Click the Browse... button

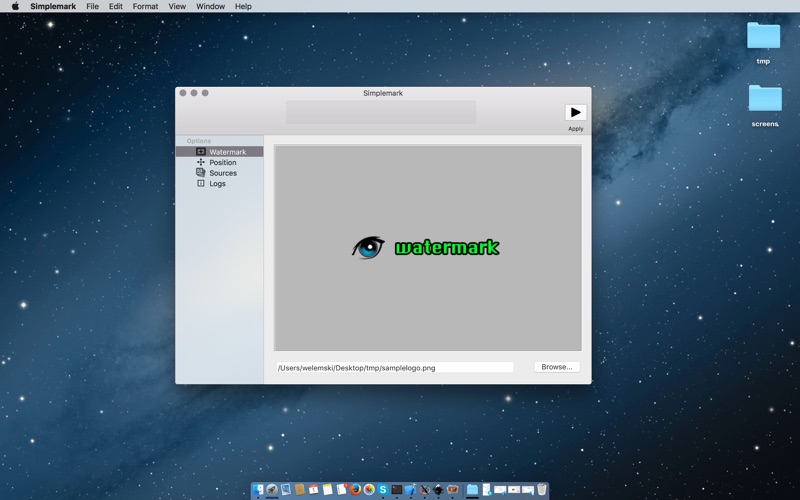coord(556,367)
